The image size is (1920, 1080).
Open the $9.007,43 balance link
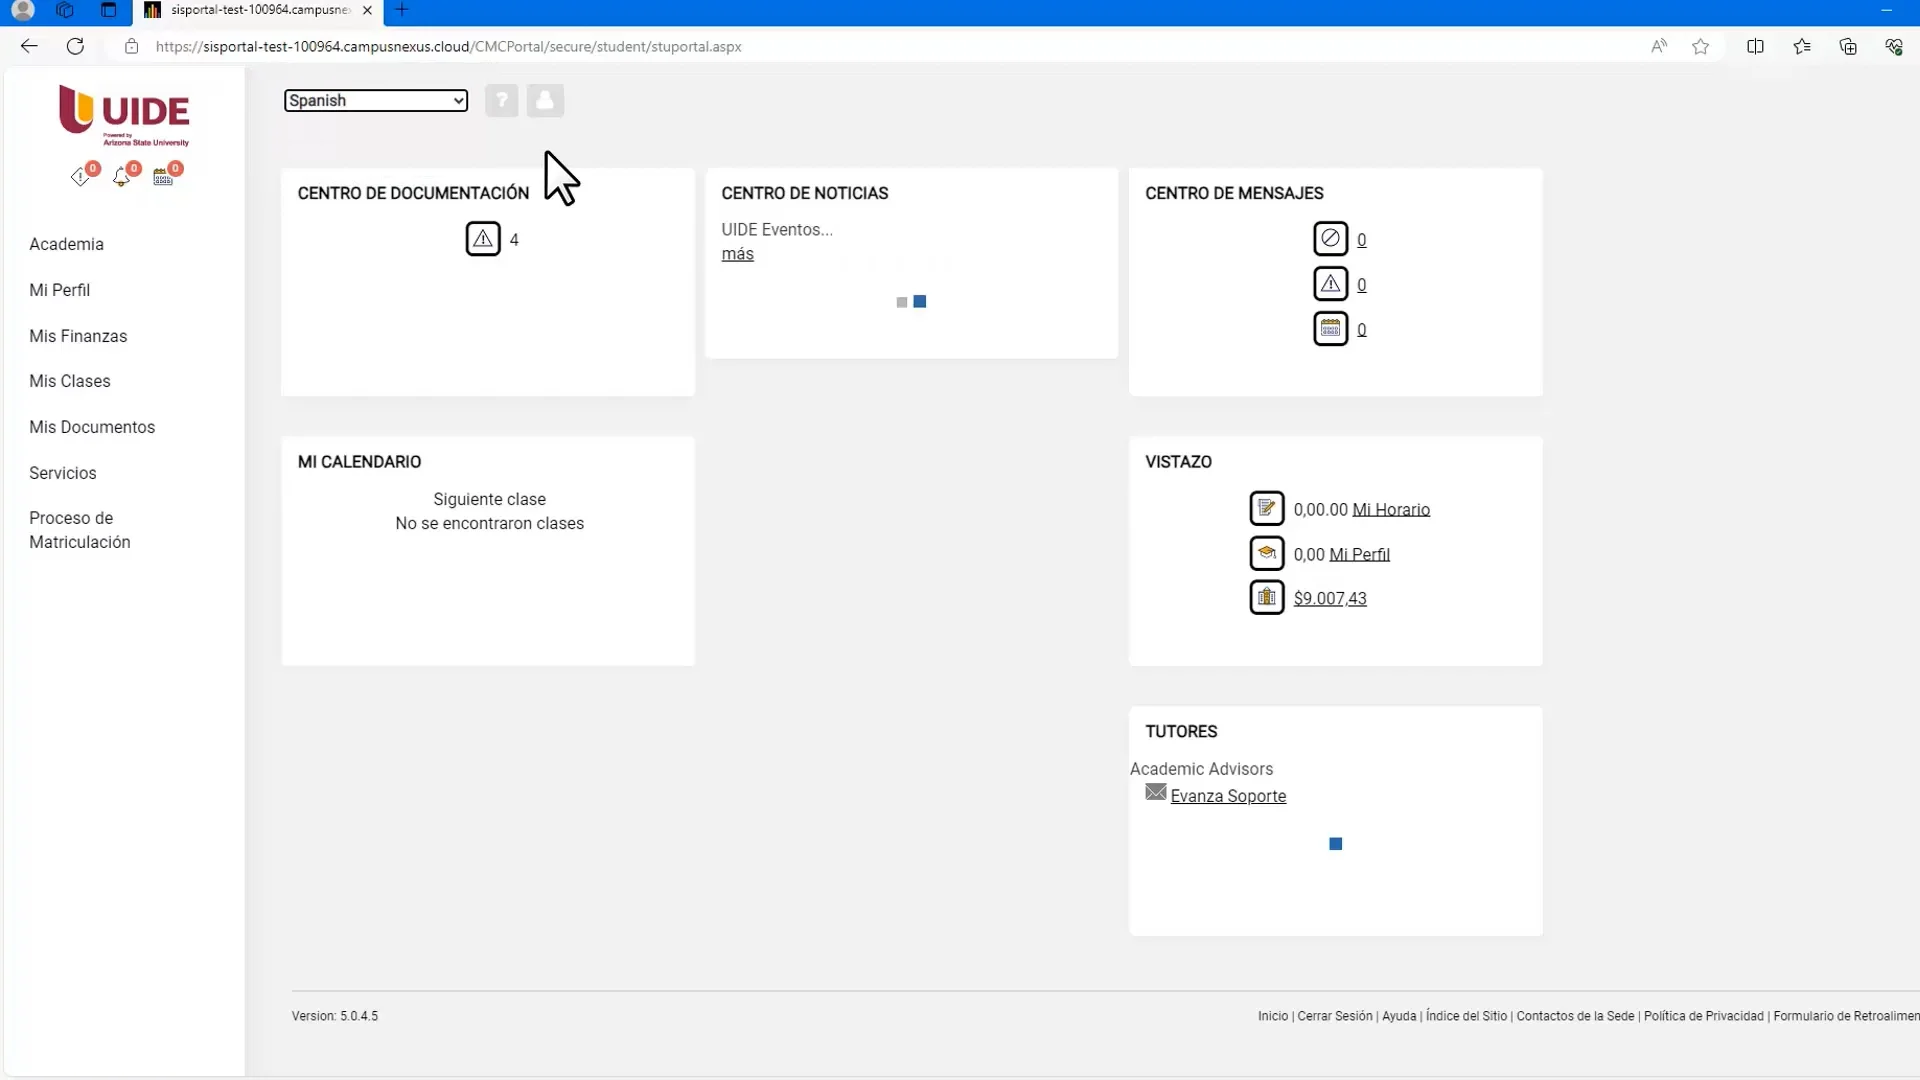tap(1329, 598)
